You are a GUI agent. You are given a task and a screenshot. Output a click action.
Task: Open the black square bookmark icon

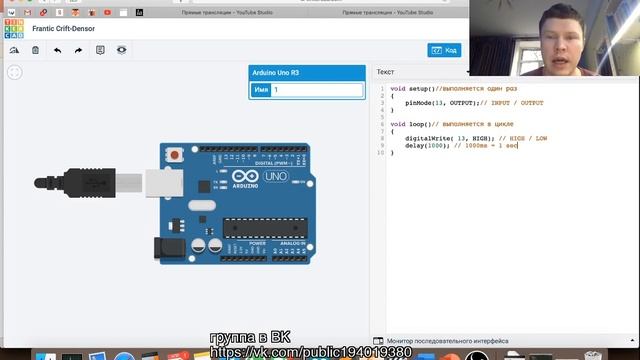pyautogui.click(x=139, y=13)
